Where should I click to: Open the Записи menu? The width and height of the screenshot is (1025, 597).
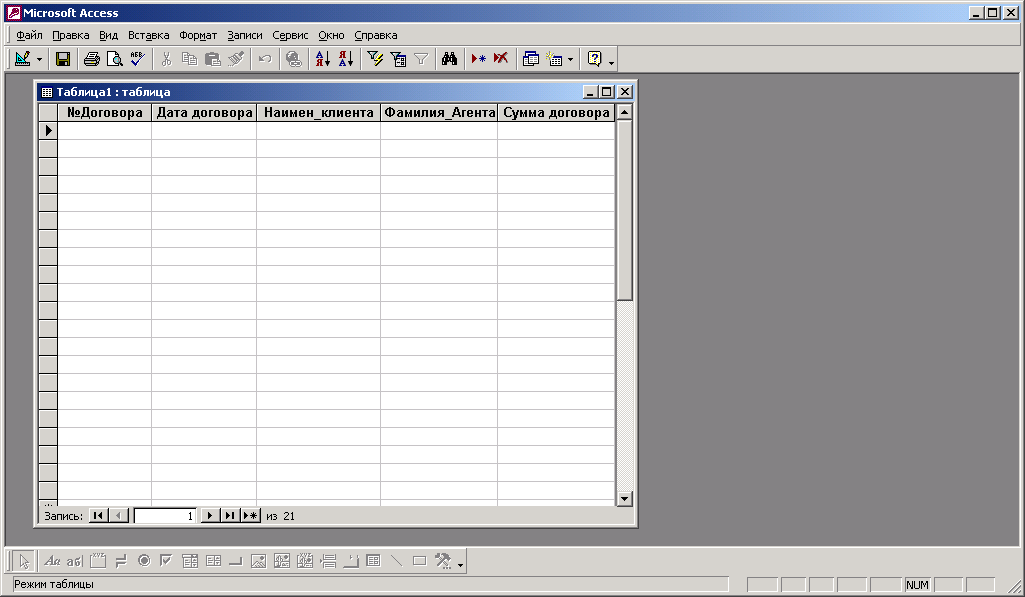(245, 35)
